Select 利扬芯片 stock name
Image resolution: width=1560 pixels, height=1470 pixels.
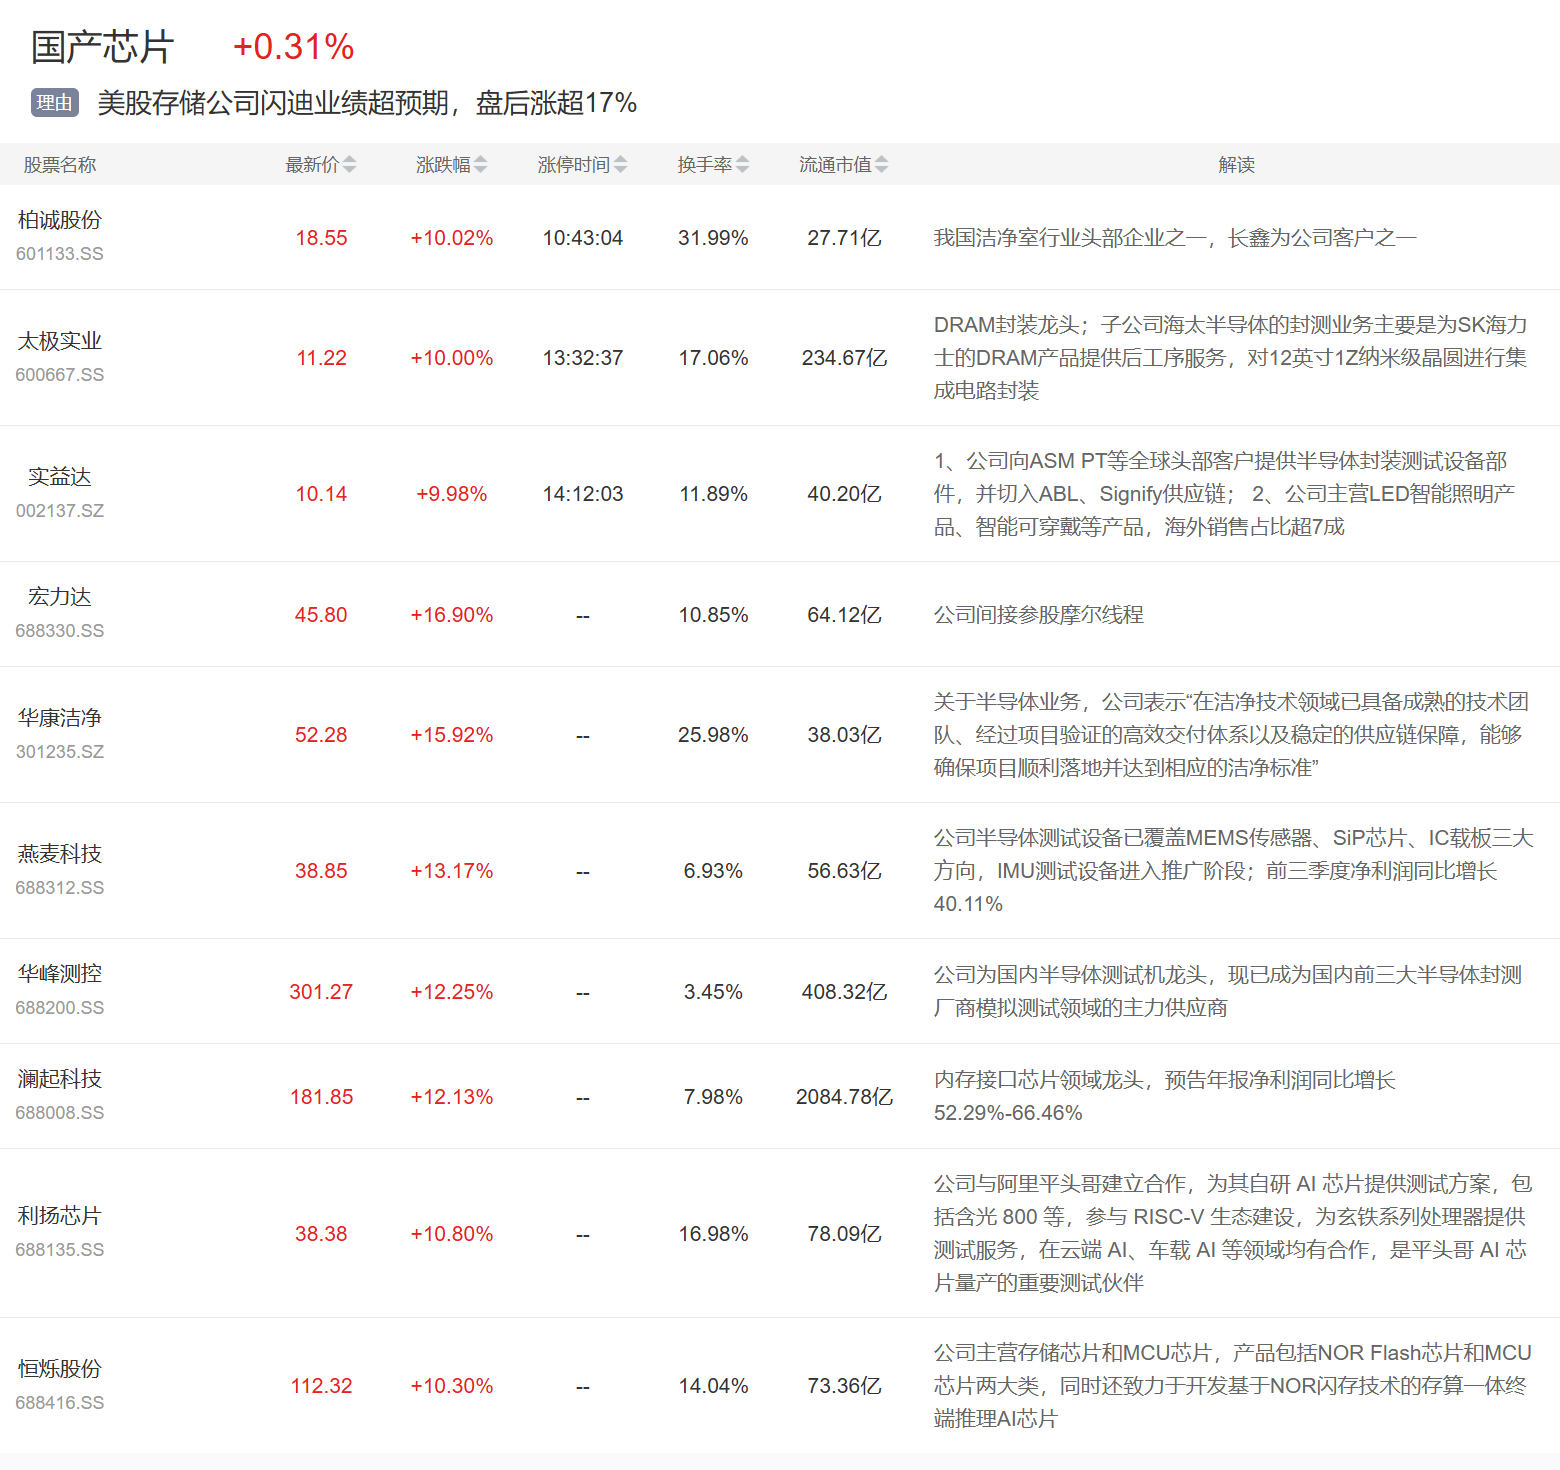coord(60,1216)
